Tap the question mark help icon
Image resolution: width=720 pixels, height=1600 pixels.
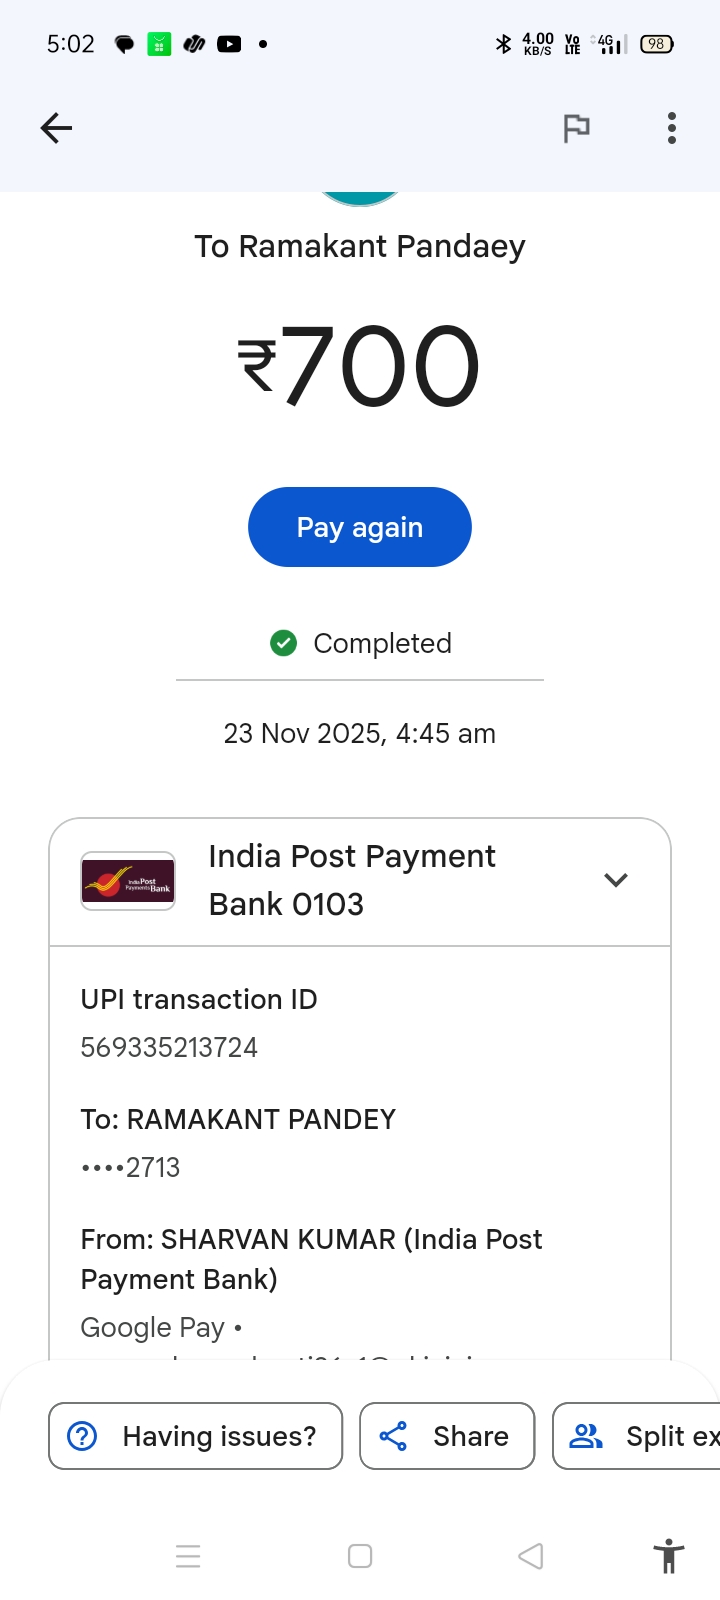(x=82, y=1436)
